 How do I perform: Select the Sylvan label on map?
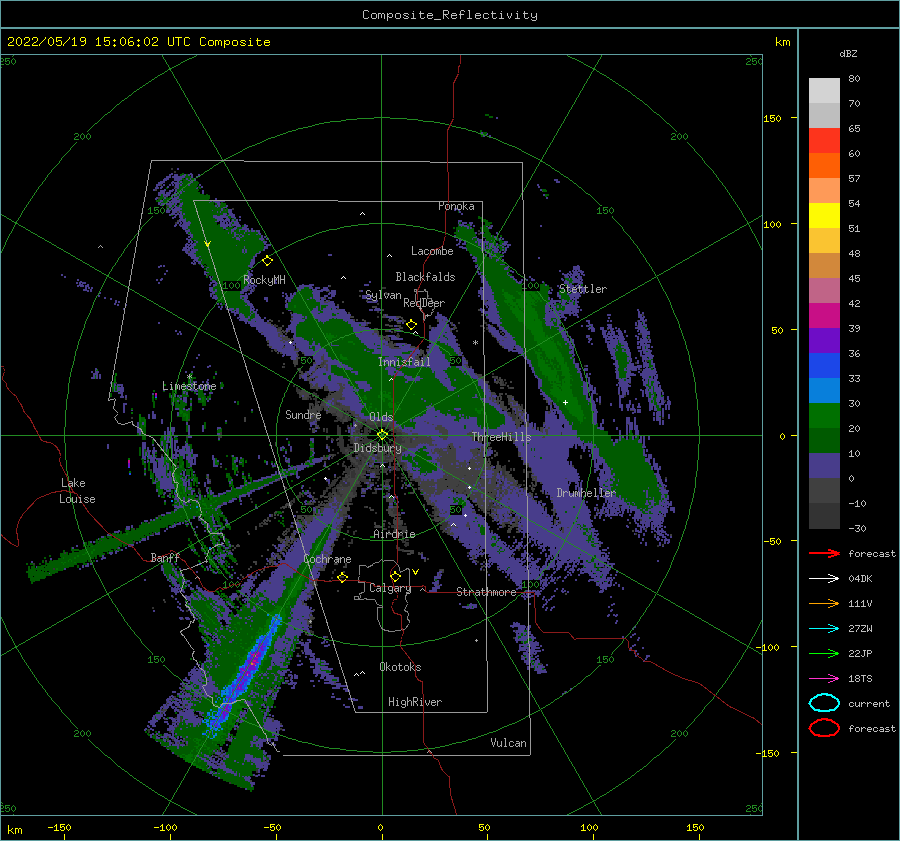point(383,295)
